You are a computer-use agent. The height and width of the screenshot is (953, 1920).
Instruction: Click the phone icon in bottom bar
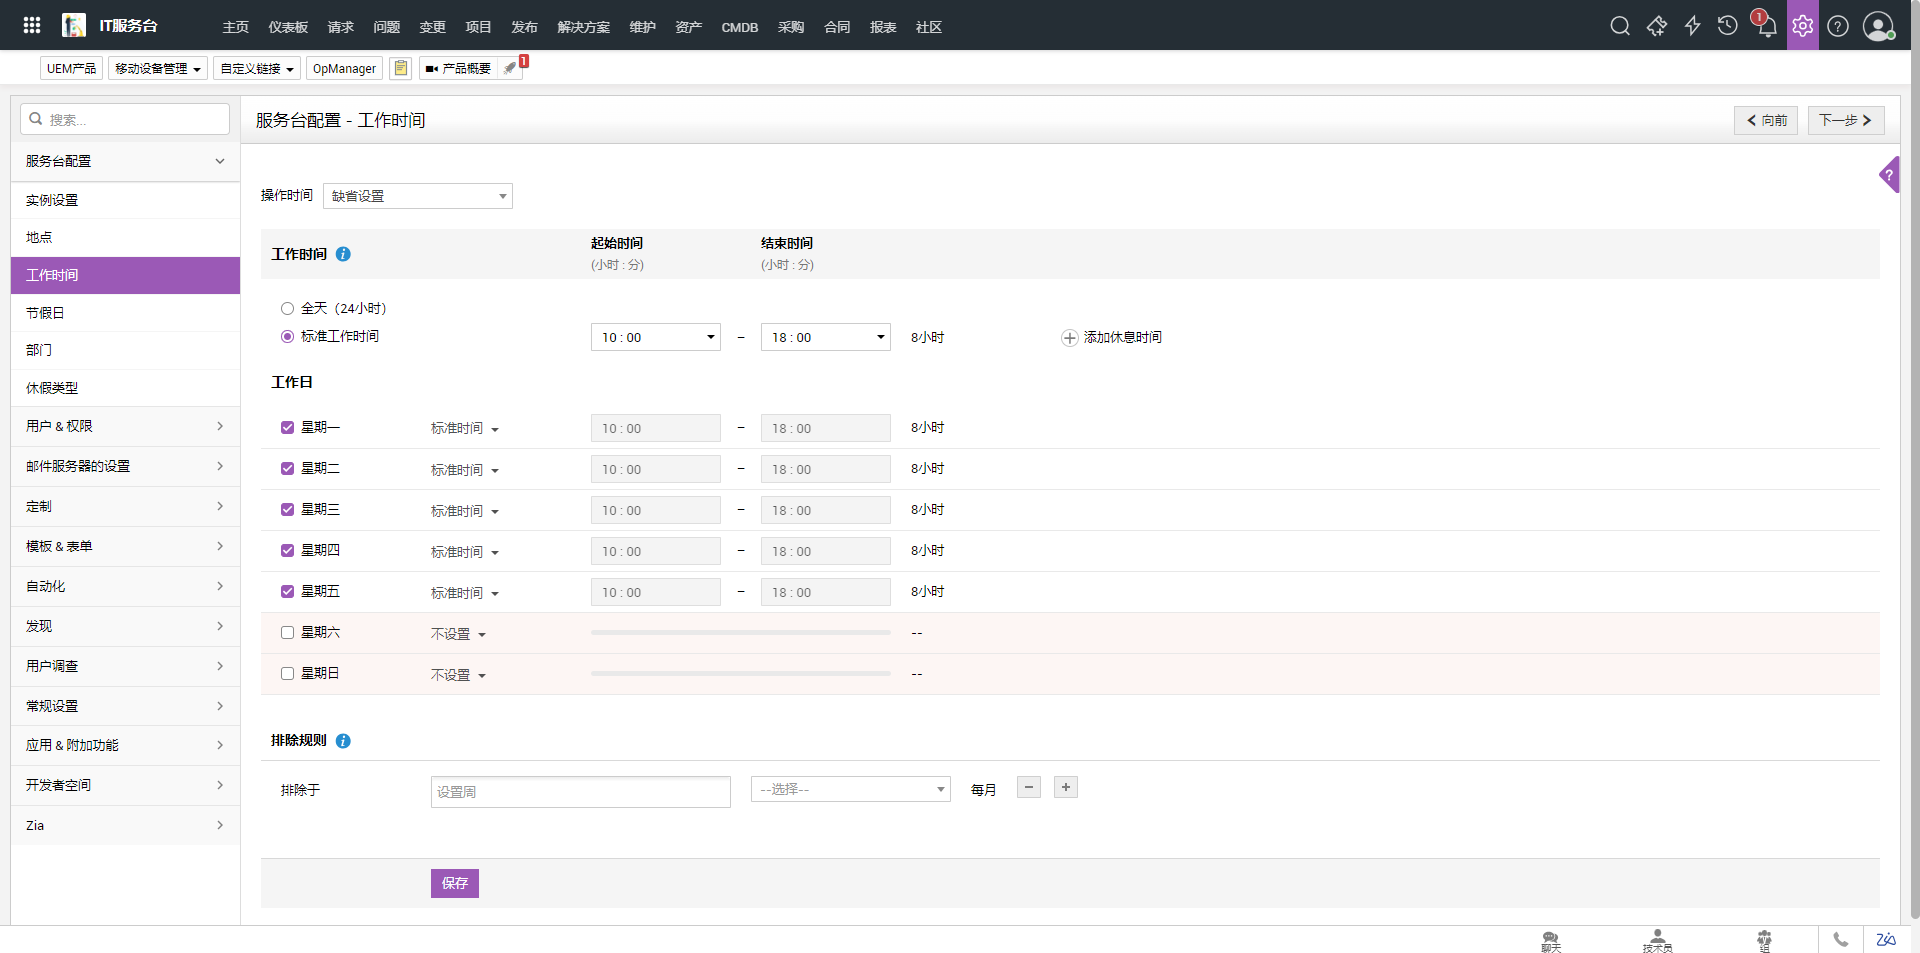[1840, 939]
